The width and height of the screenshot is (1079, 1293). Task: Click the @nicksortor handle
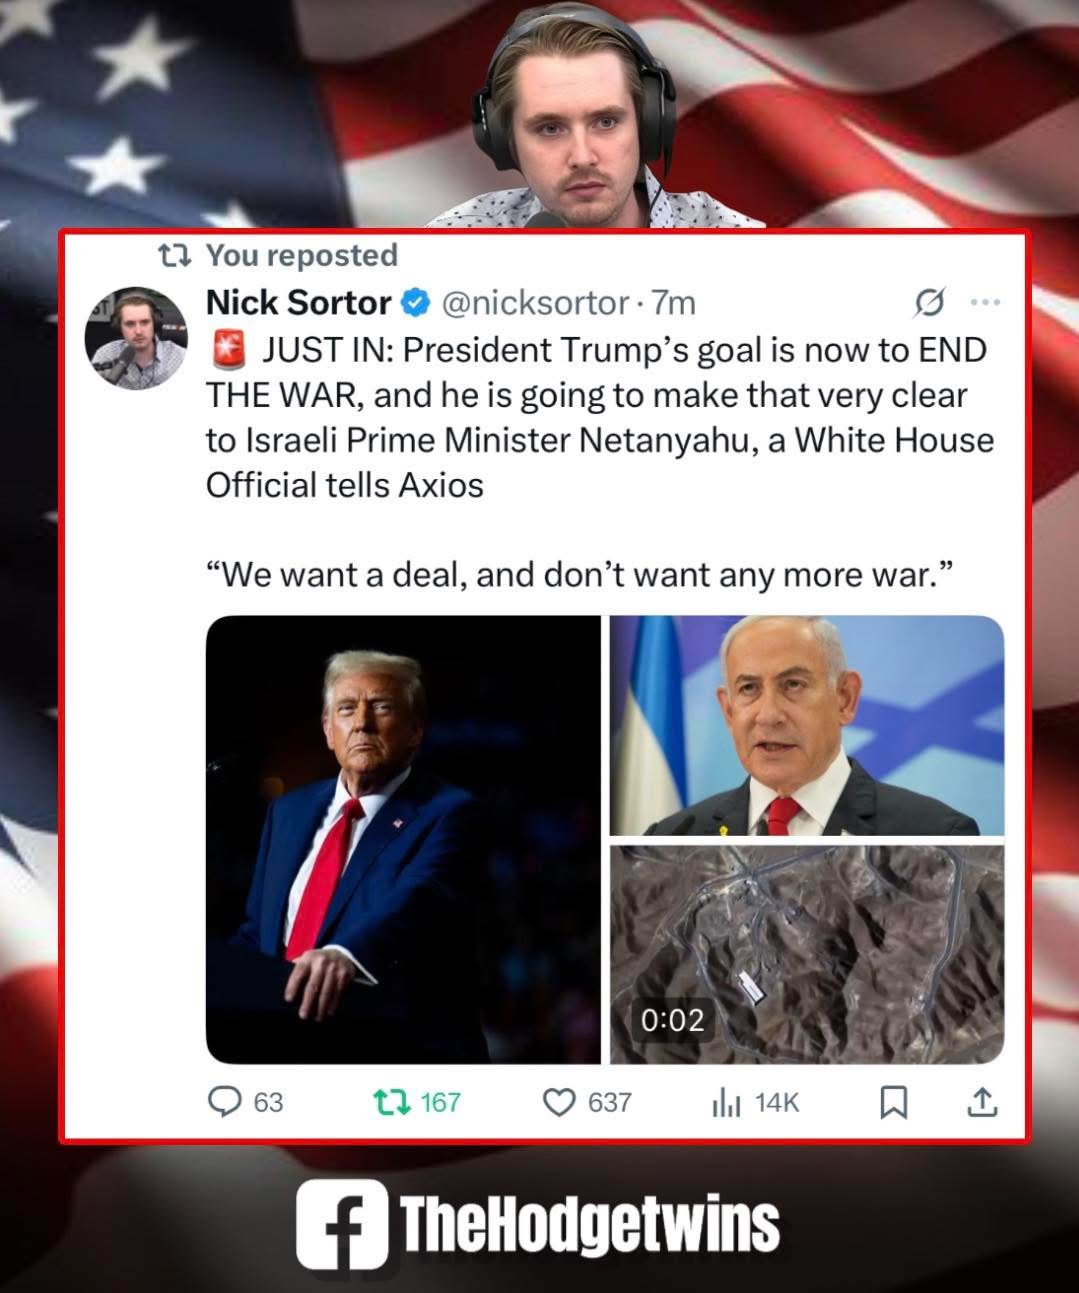click(534, 301)
